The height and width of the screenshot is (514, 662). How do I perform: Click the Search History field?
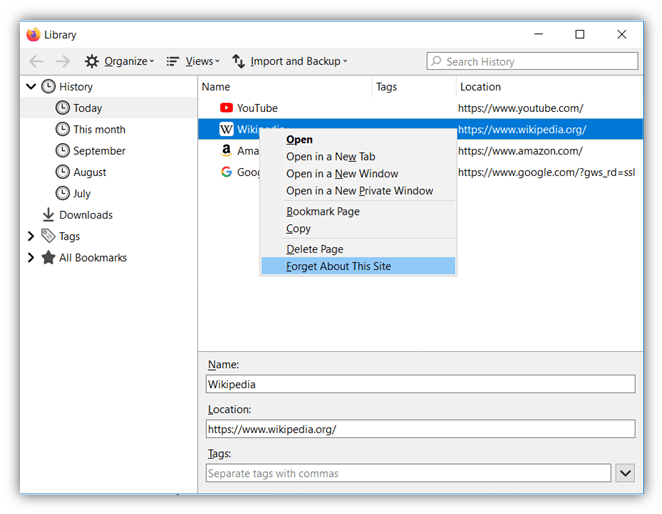[532, 61]
